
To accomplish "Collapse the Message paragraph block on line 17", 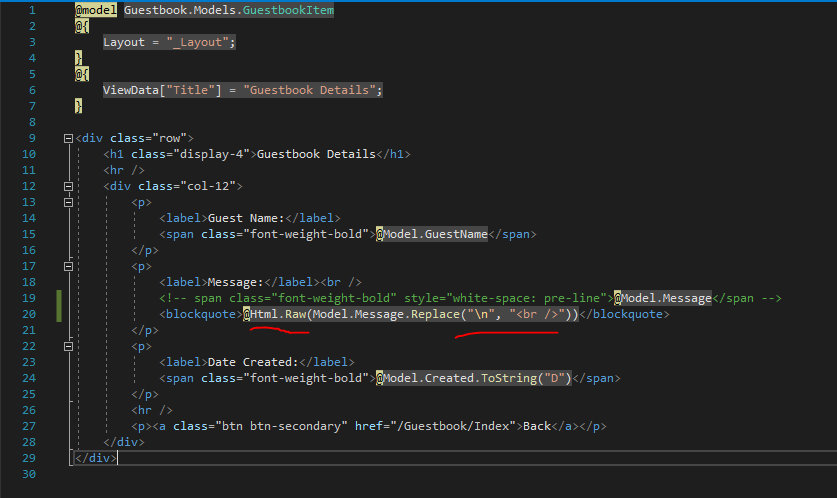I will (x=68, y=266).
